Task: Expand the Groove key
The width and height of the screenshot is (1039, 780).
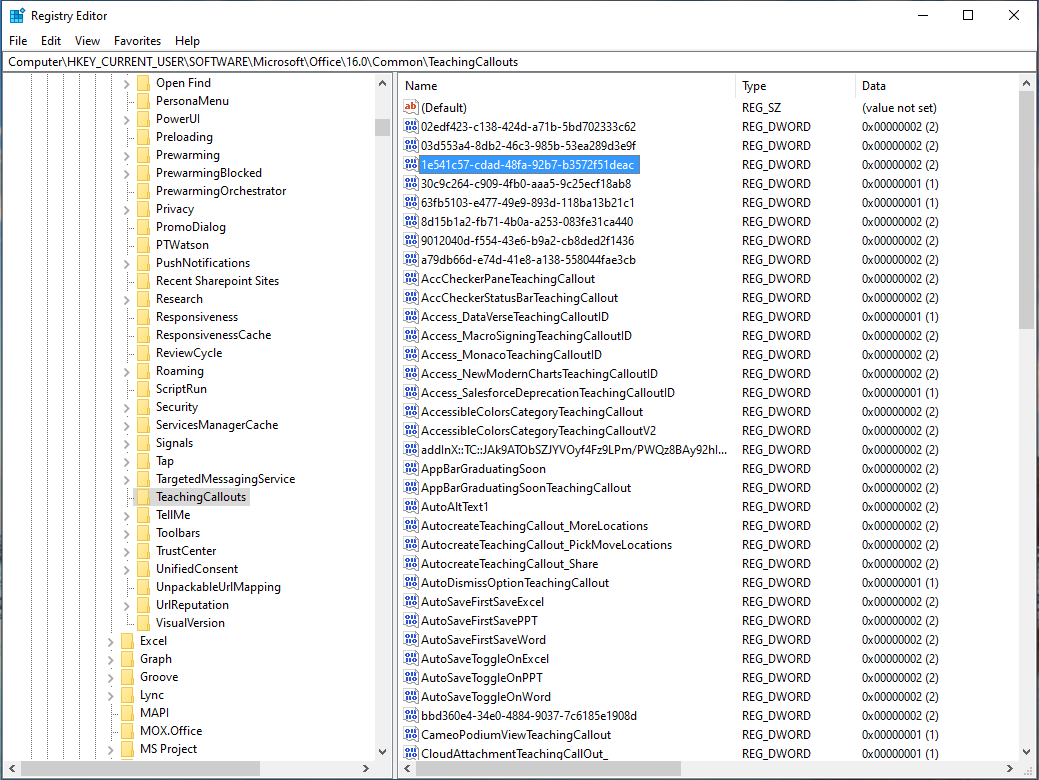Action: (111, 677)
